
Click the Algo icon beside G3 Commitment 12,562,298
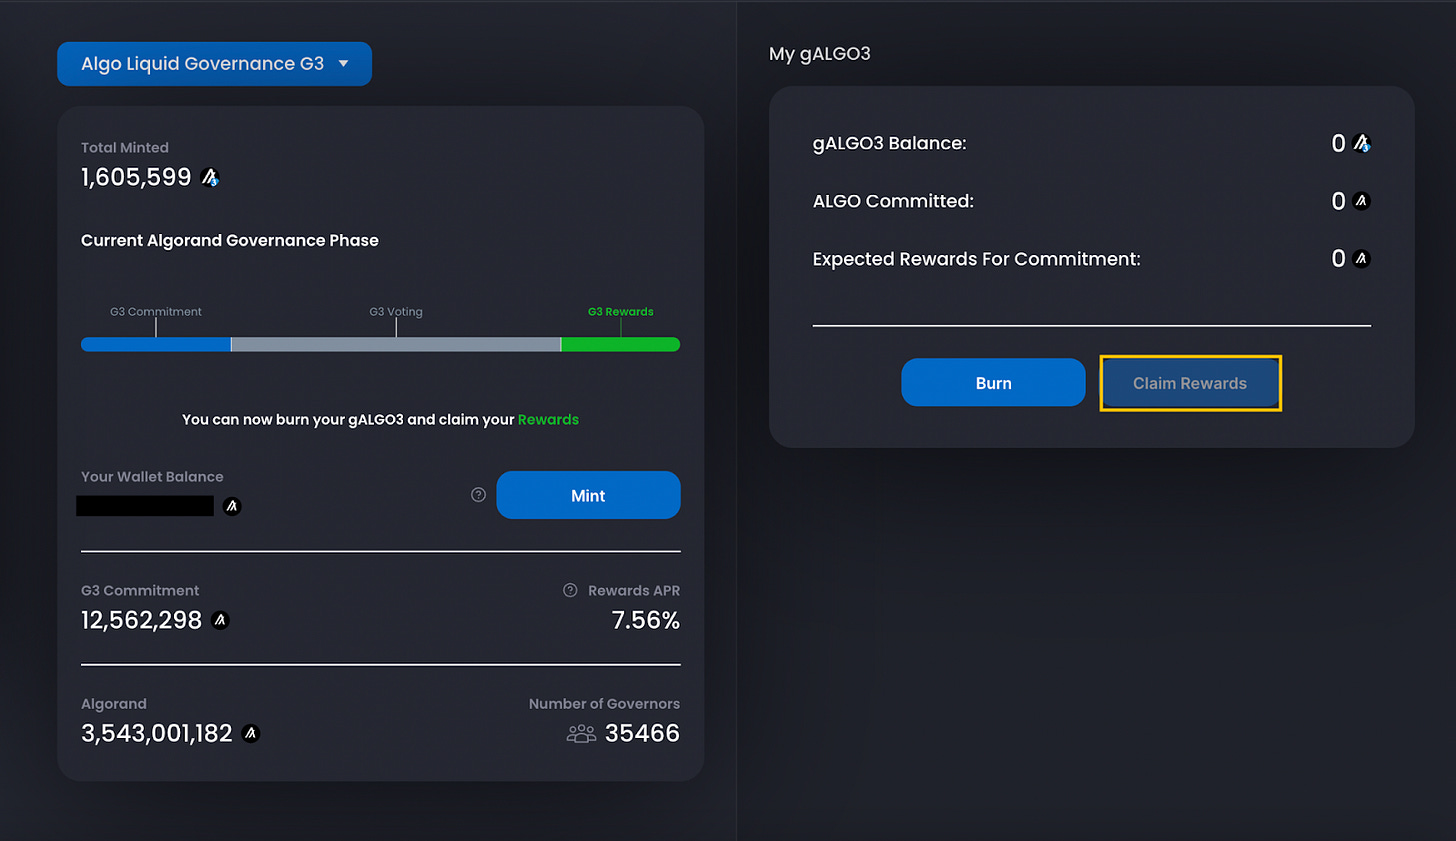[x=221, y=620]
